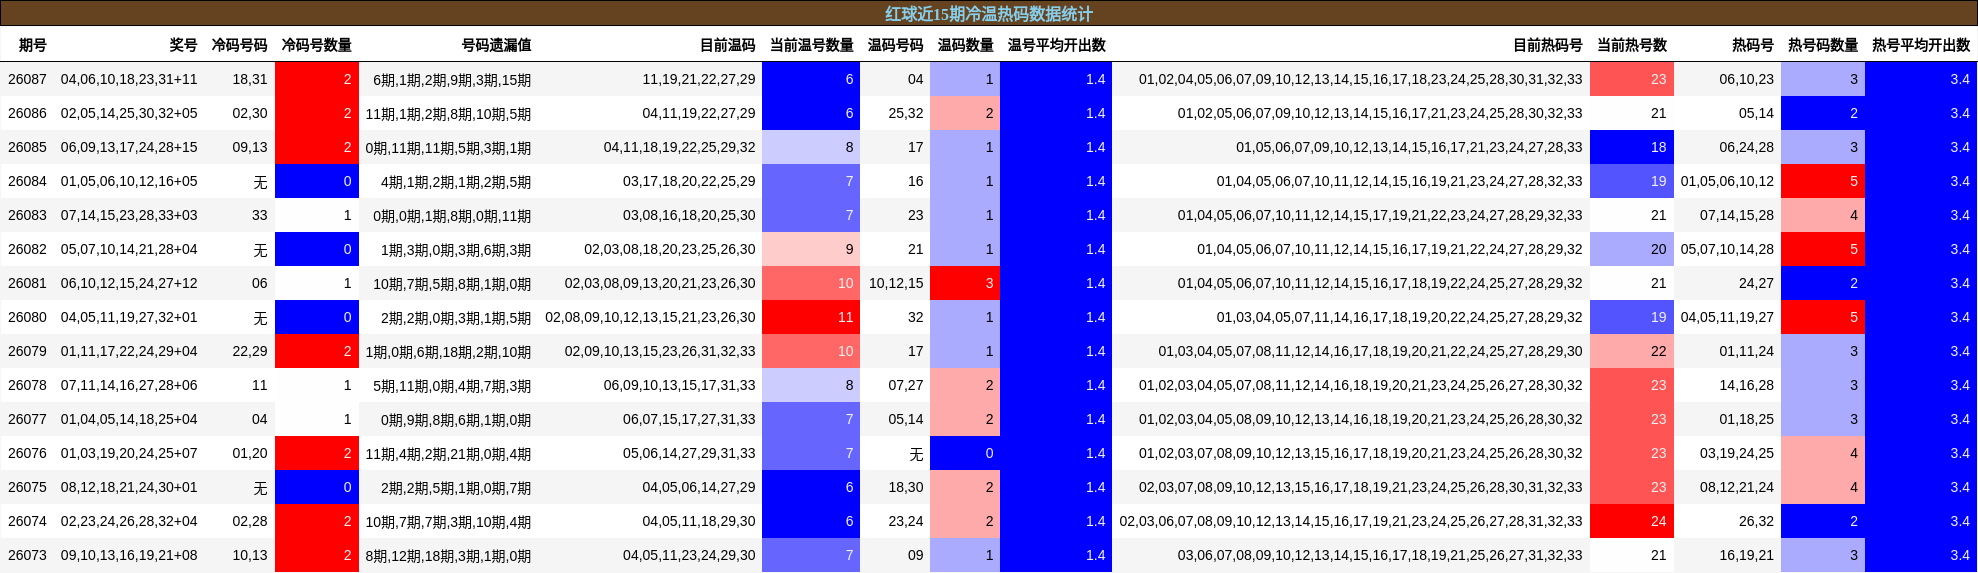Click cold code cell 18,31

tap(250, 79)
